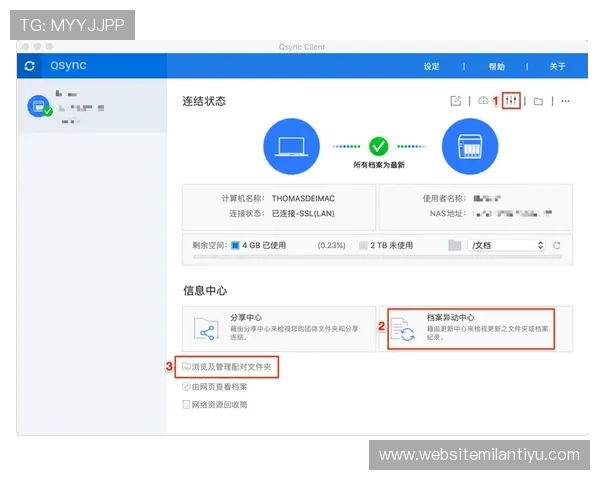Click the share center folder icon
Viewport: 600px width, 480px height.
point(206,329)
